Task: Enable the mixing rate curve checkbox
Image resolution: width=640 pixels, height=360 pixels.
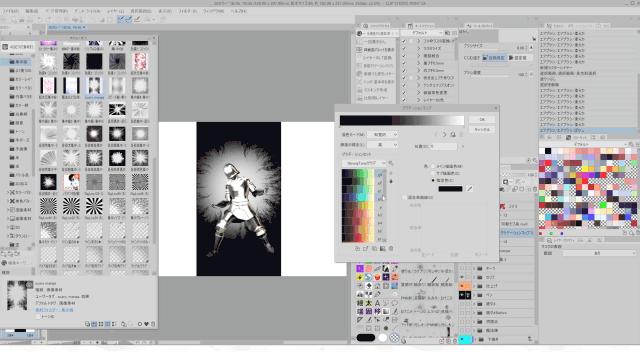Action: (404, 197)
